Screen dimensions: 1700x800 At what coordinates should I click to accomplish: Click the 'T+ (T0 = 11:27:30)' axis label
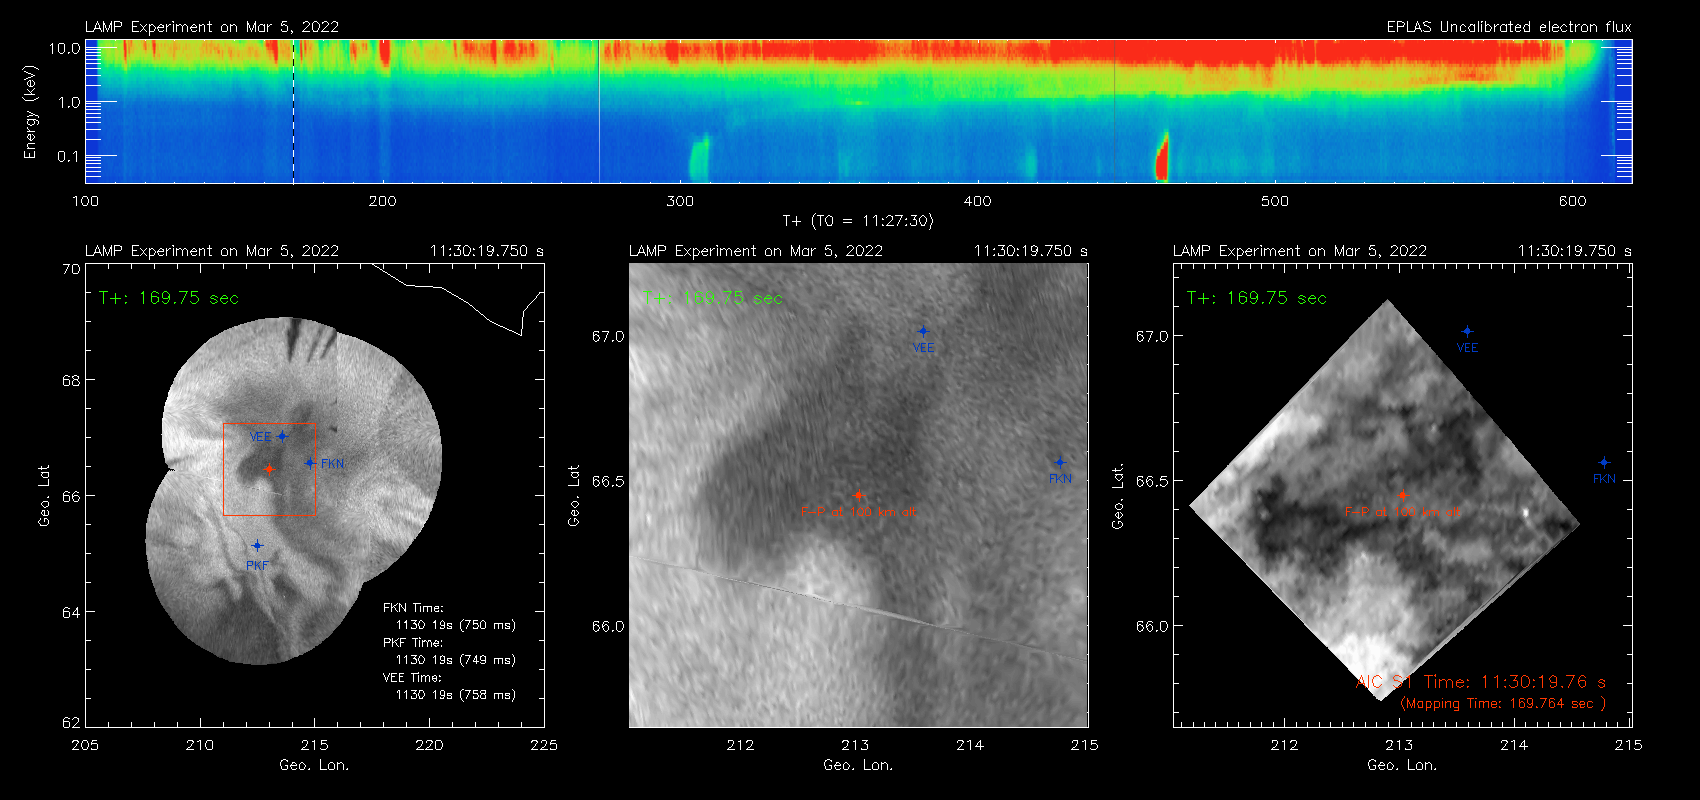[857, 221]
